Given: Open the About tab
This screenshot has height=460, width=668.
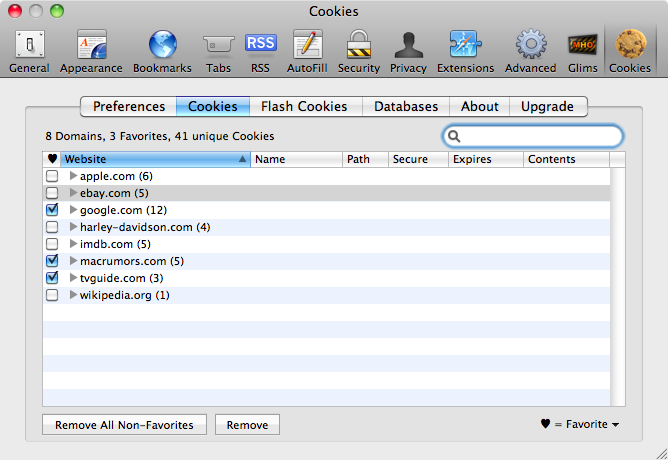Looking at the screenshot, I should point(479,106).
